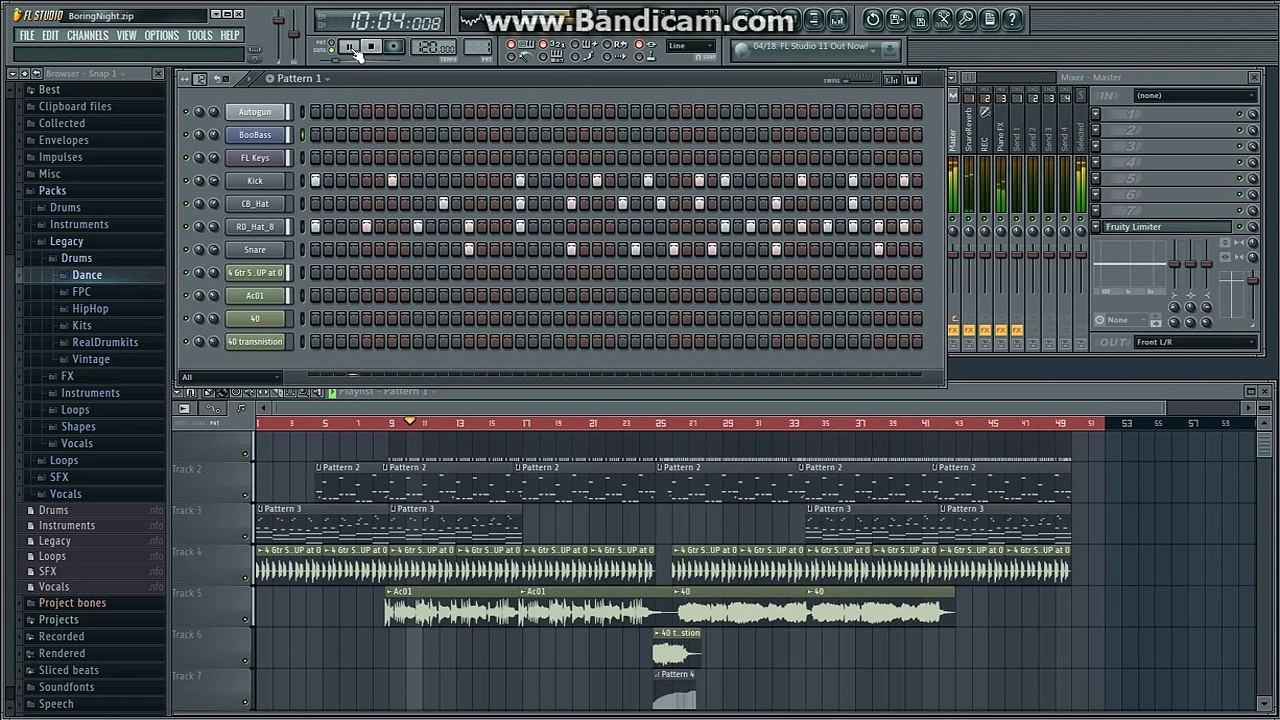Click the render/export disk icon

[x=919, y=19]
